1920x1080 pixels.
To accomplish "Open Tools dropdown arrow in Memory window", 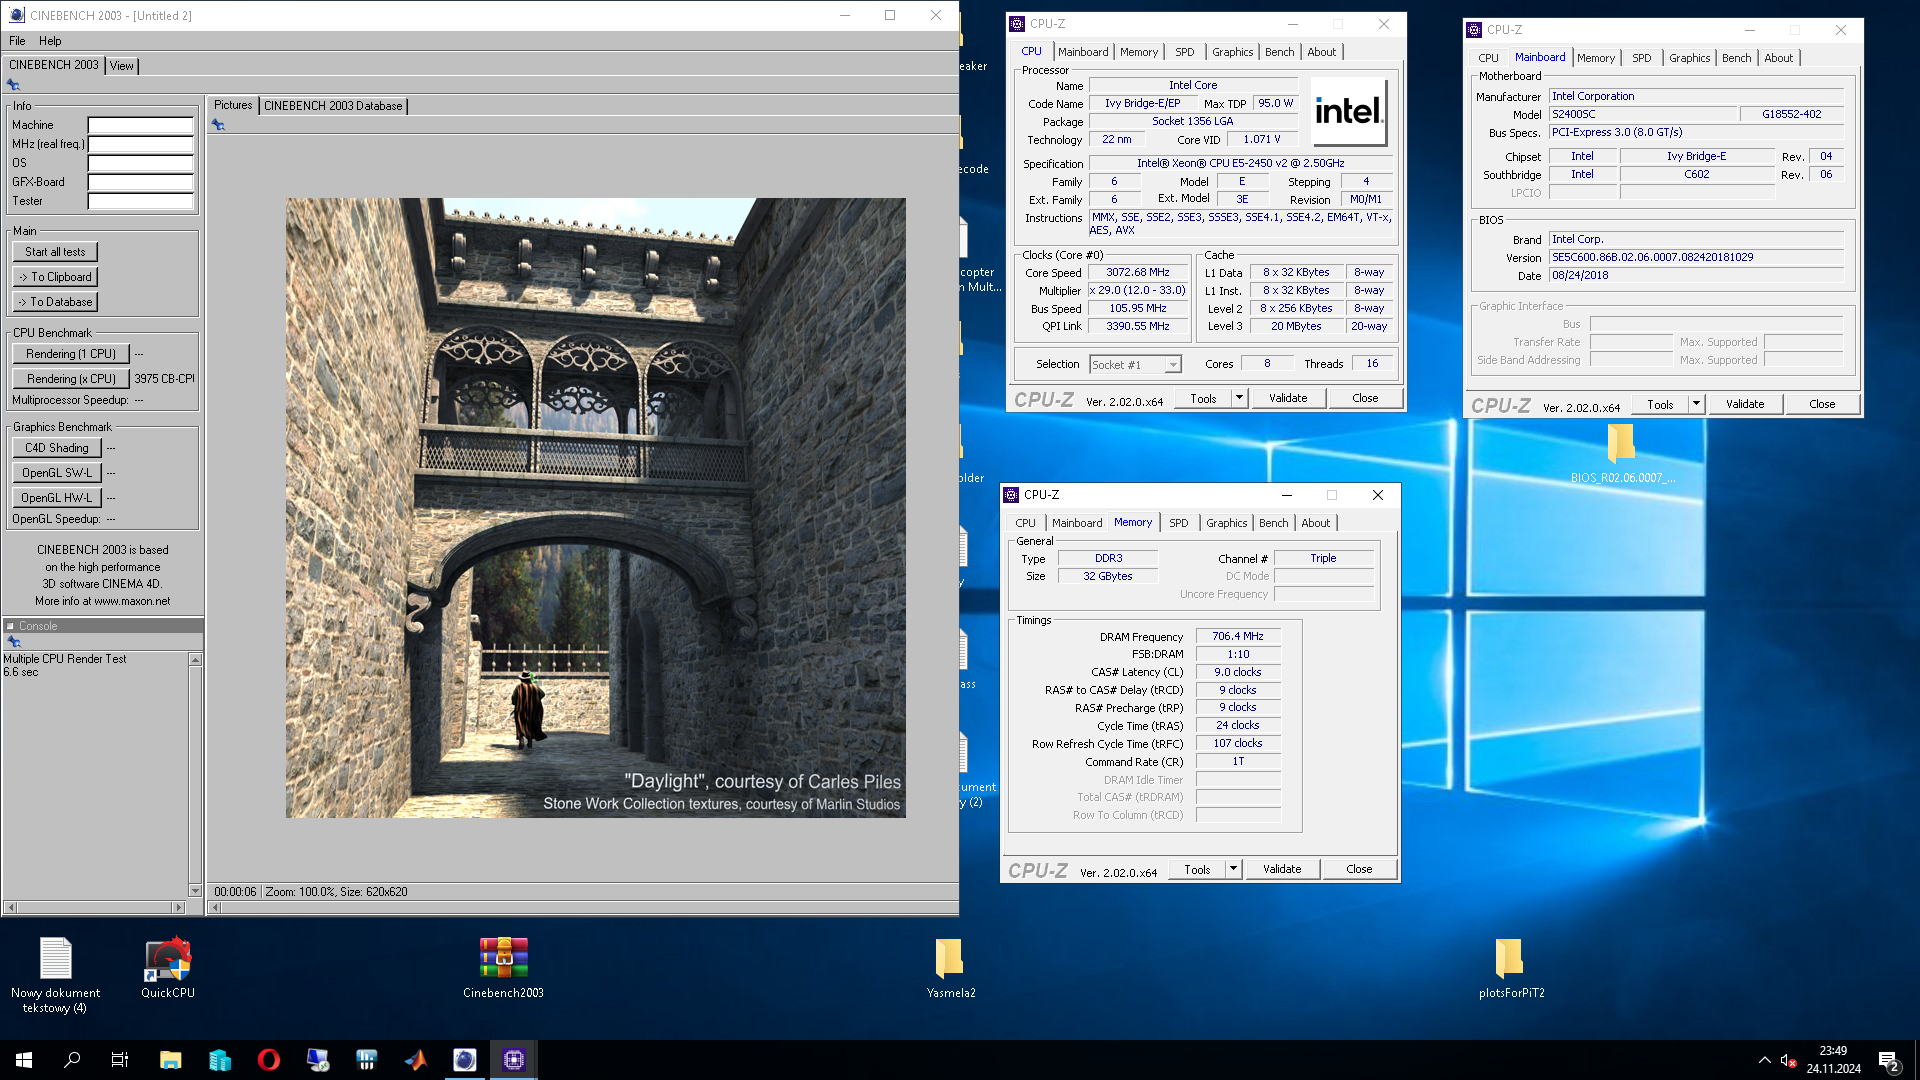I will tap(1233, 869).
